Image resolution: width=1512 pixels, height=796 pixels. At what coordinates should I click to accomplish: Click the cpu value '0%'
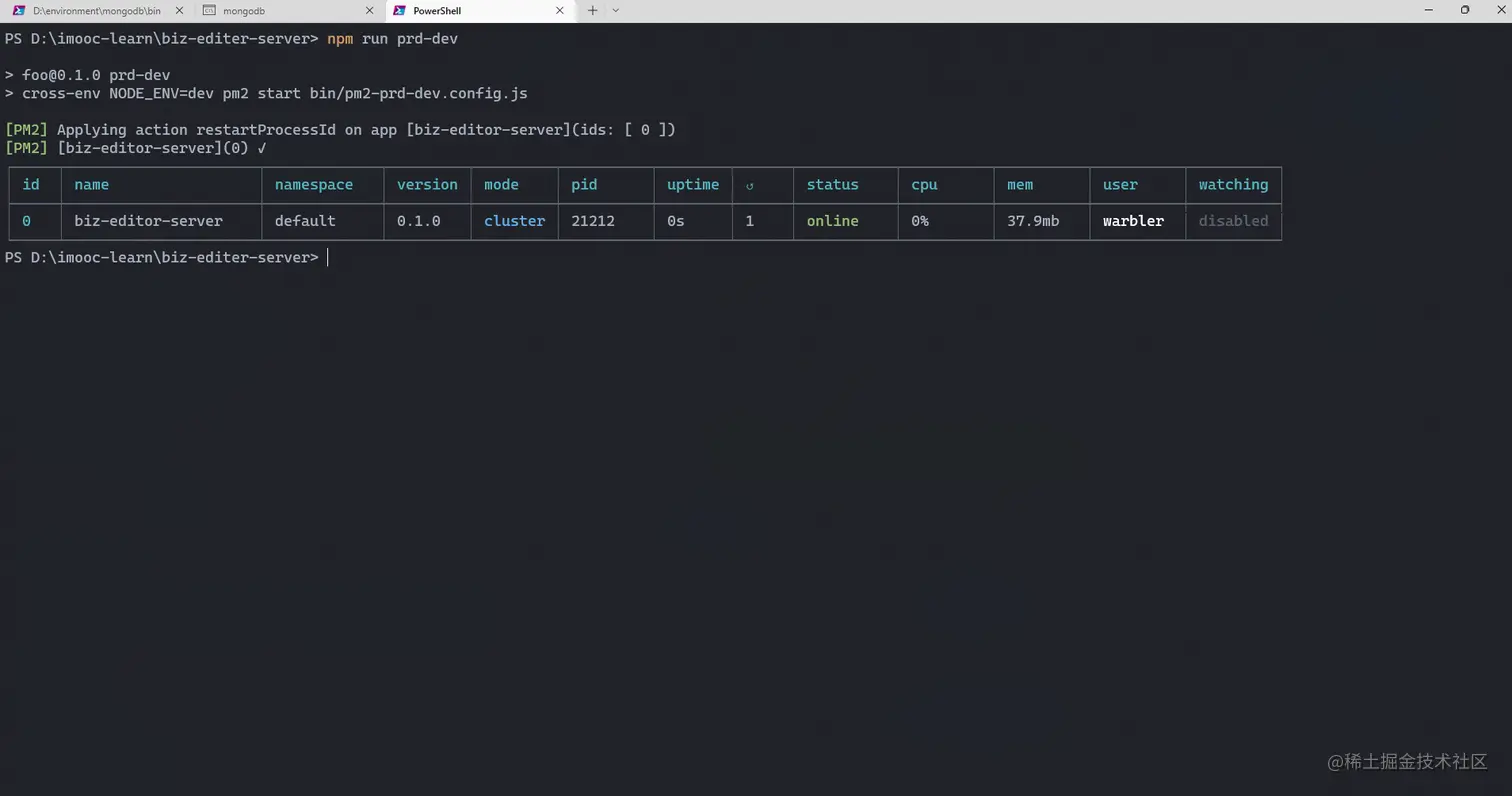(920, 221)
